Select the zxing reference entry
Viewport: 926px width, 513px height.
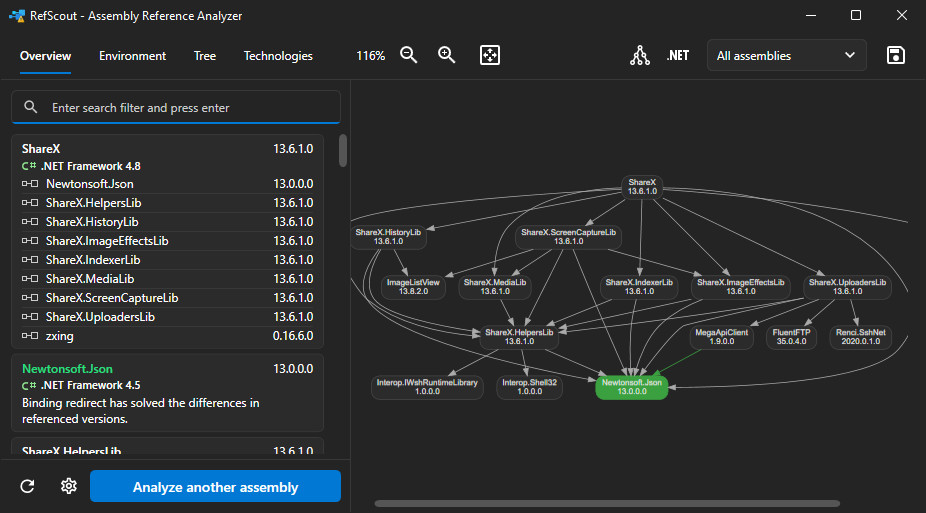click(x=168, y=336)
